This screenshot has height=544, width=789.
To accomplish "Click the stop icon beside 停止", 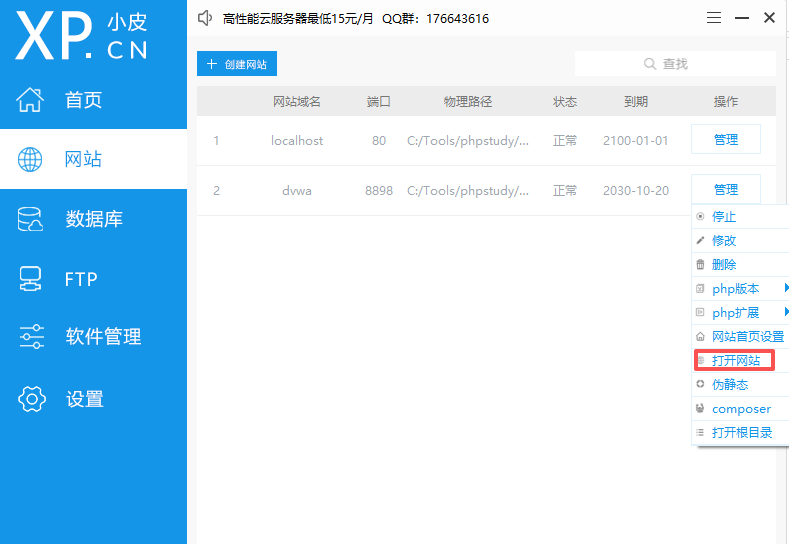I will [700, 216].
